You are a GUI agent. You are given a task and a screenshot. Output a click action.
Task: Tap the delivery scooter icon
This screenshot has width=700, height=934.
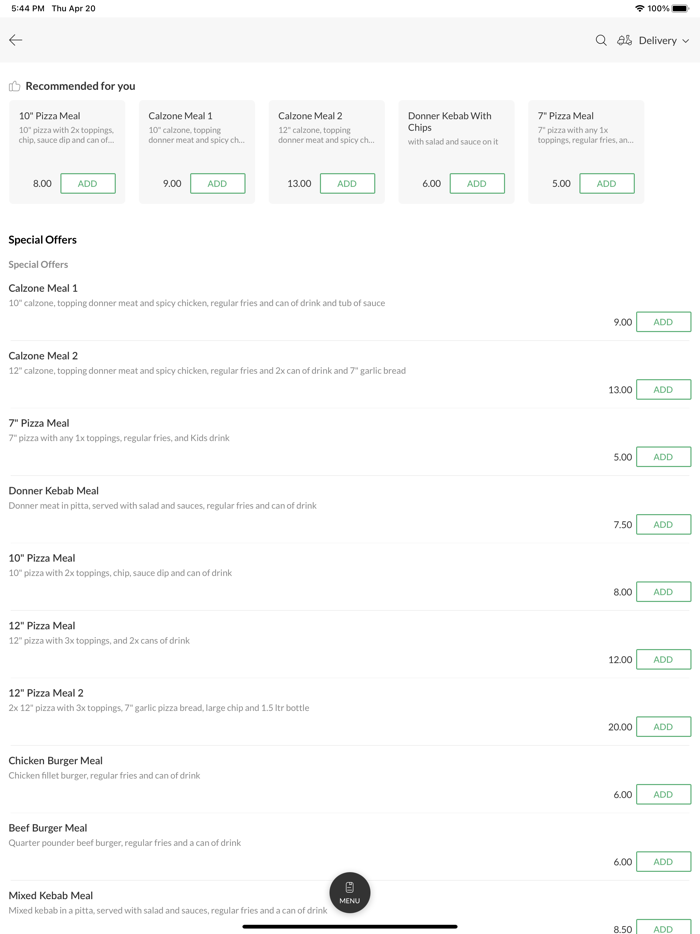pyautogui.click(x=624, y=41)
